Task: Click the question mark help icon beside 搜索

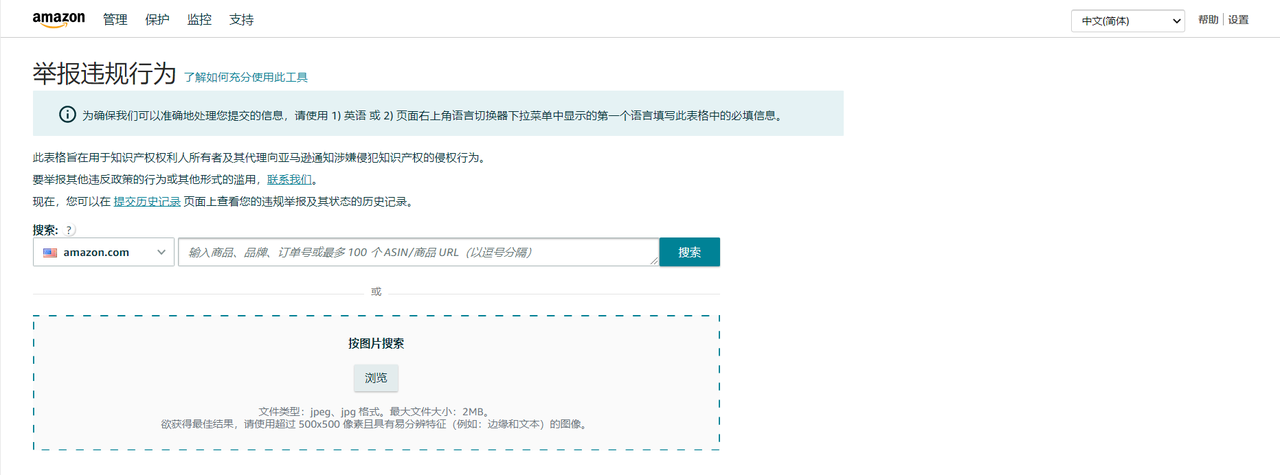Action: click(69, 230)
